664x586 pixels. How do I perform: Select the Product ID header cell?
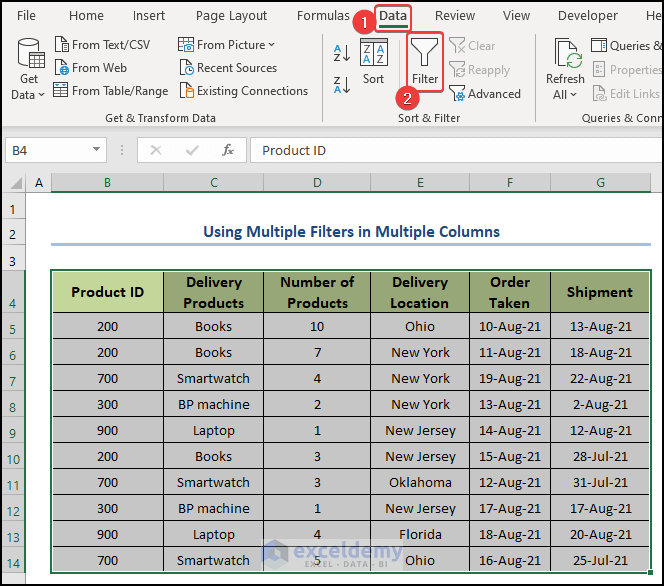pyautogui.click(x=107, y=292)
